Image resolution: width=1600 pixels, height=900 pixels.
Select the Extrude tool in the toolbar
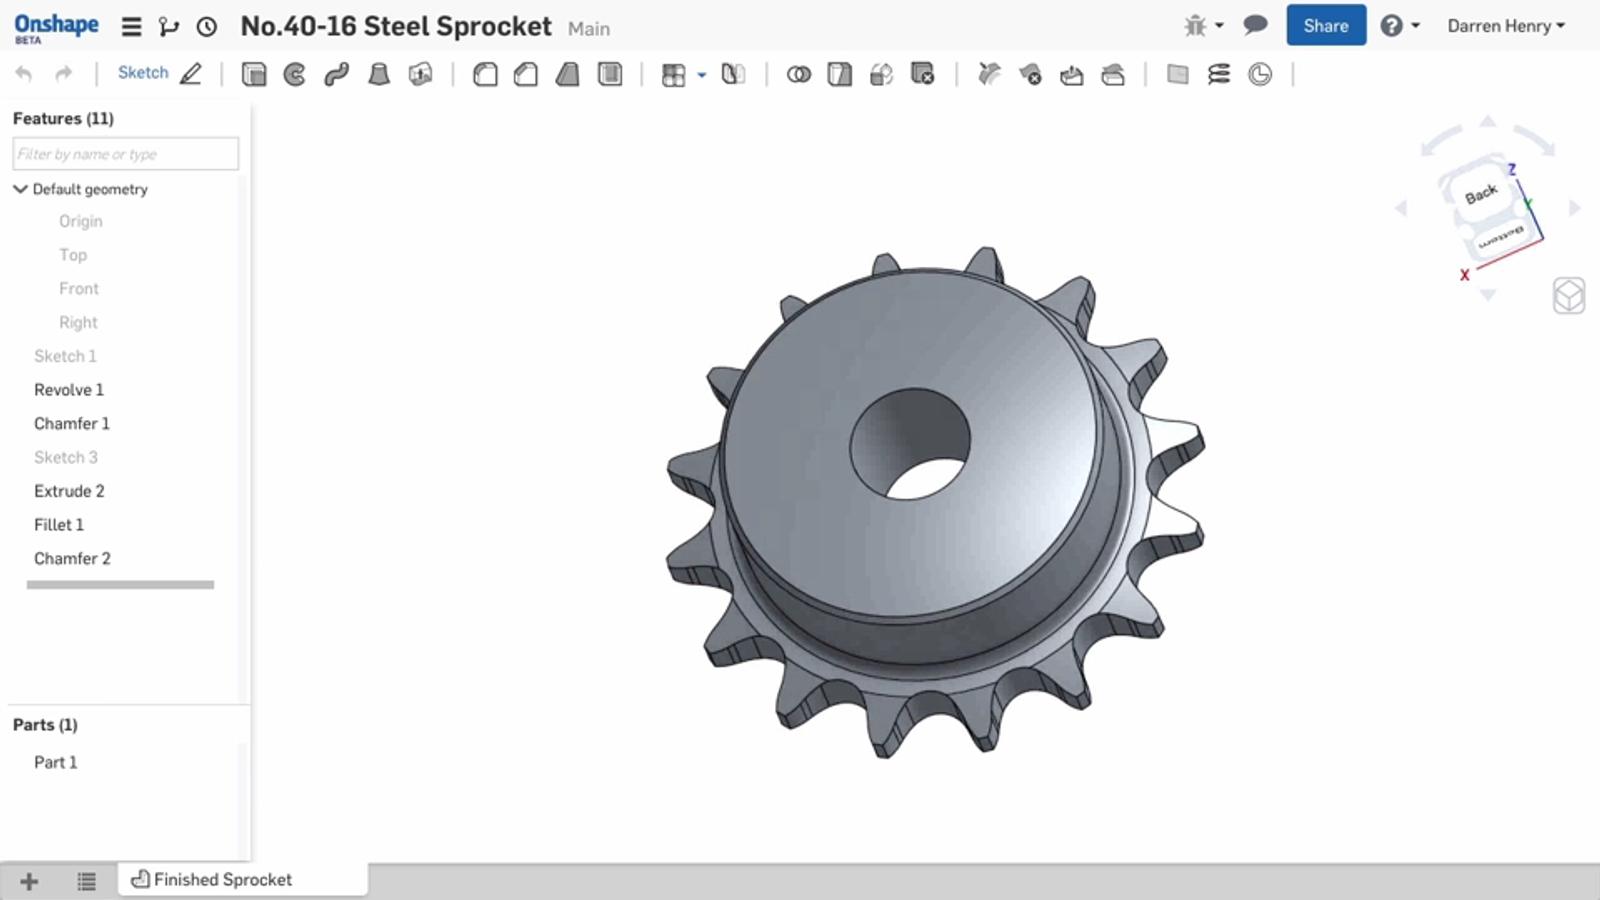(254, 74)
